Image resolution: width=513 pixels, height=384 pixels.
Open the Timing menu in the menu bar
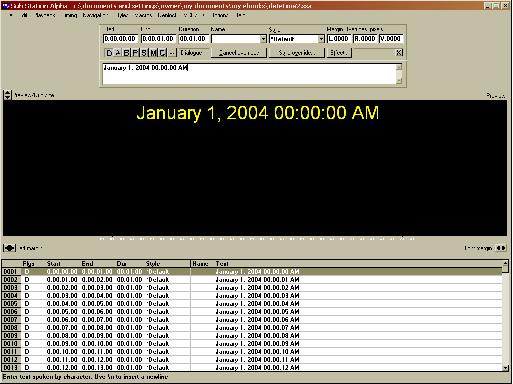(71, 15)
